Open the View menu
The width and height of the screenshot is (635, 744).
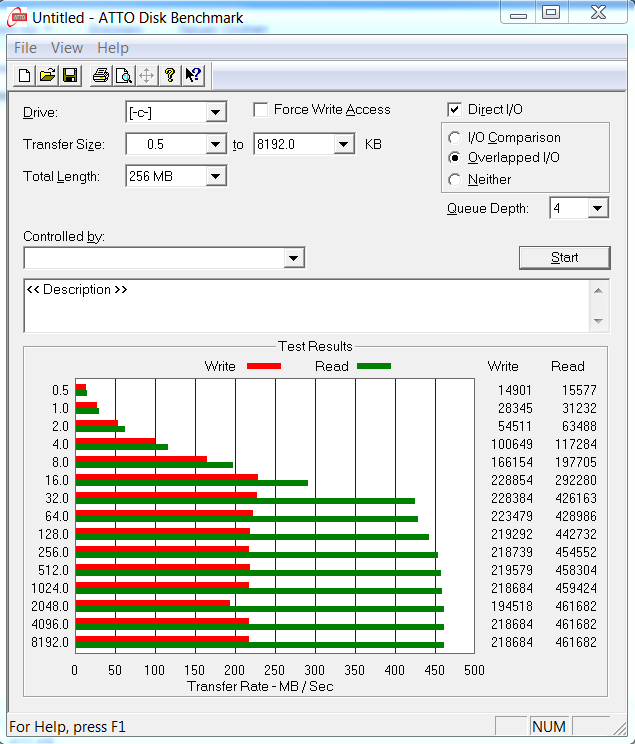[67, 48]
